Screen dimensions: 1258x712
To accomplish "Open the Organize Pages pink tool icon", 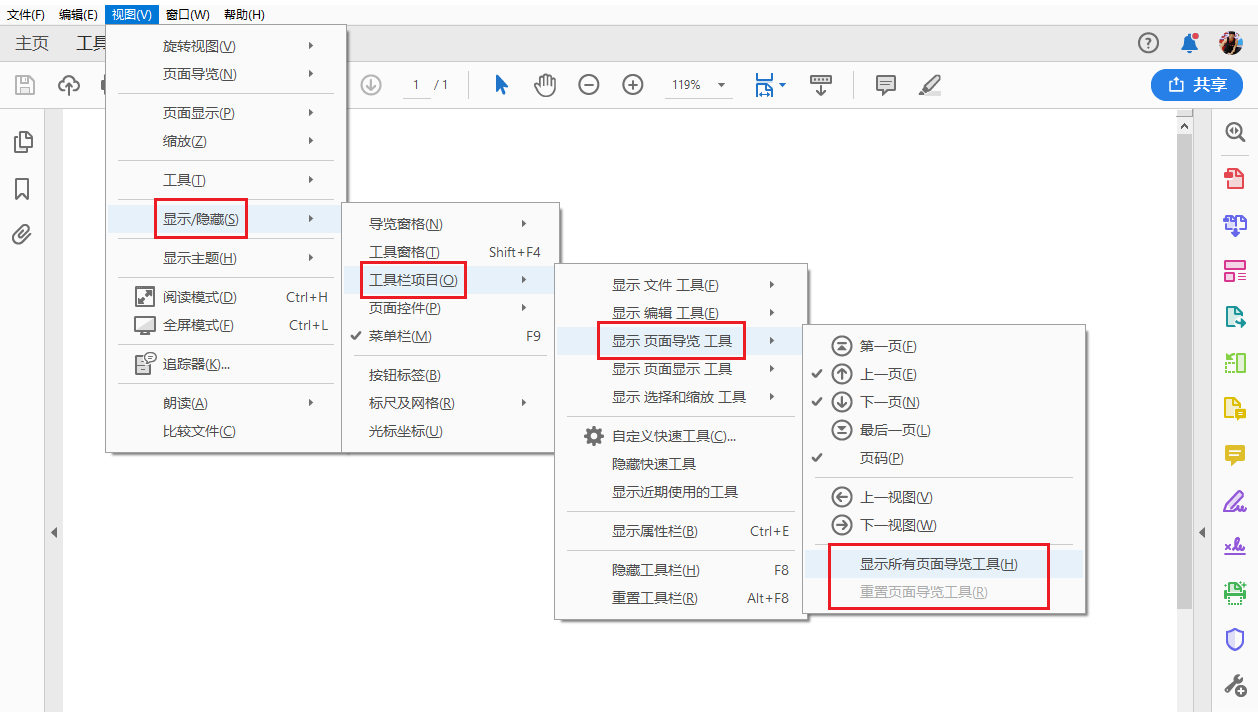I will coord(1235,270).
